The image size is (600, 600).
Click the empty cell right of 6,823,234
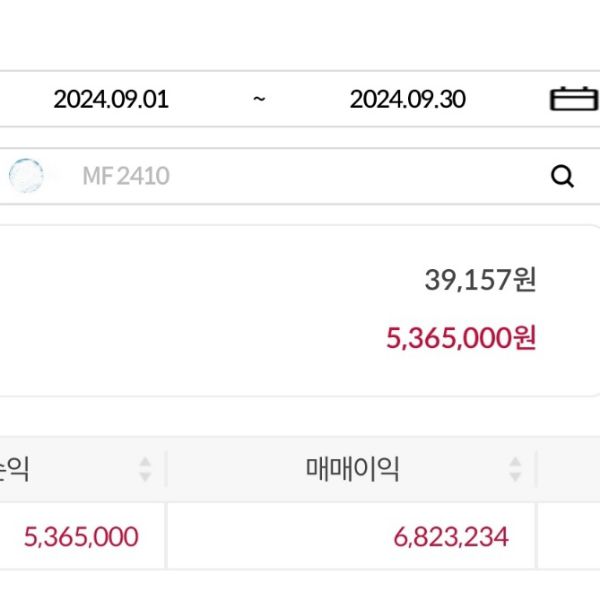click(x=569, y=537)
